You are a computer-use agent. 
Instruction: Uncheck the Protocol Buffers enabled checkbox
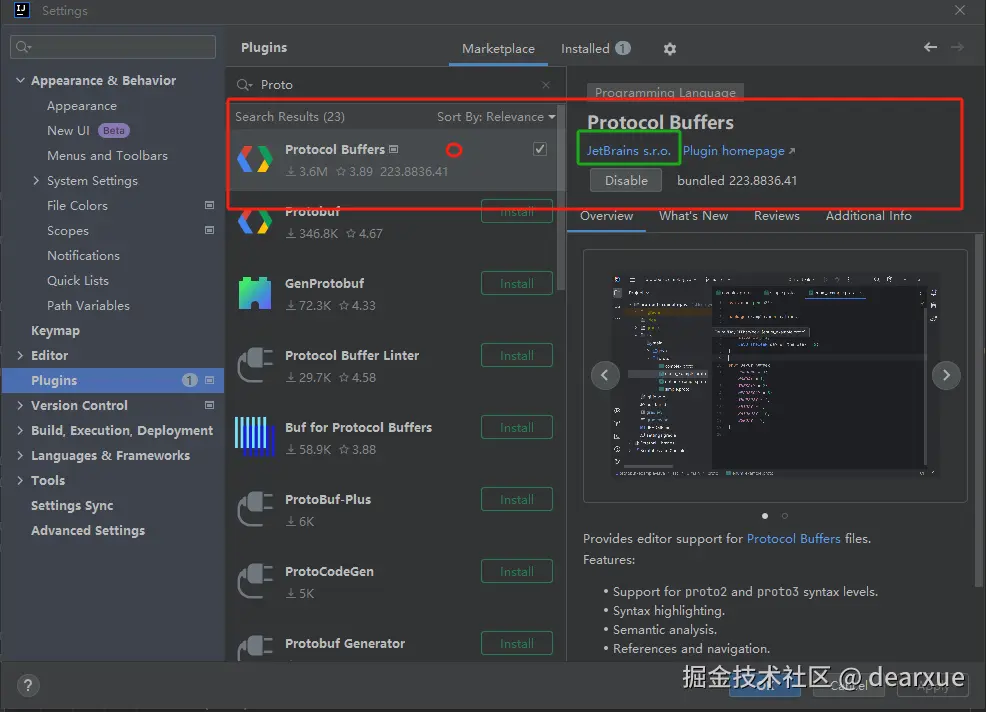tap(539, 148)
